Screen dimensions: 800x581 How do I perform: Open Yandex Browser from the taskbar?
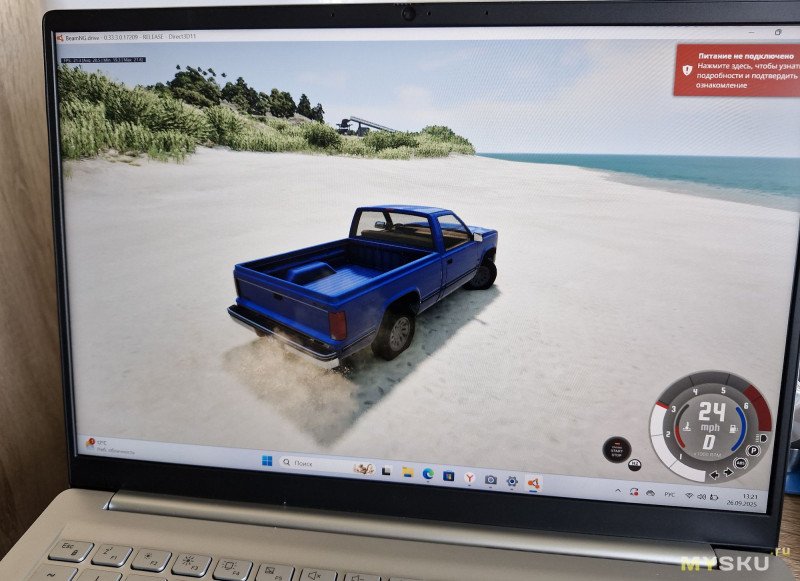(x=469, y=477)
